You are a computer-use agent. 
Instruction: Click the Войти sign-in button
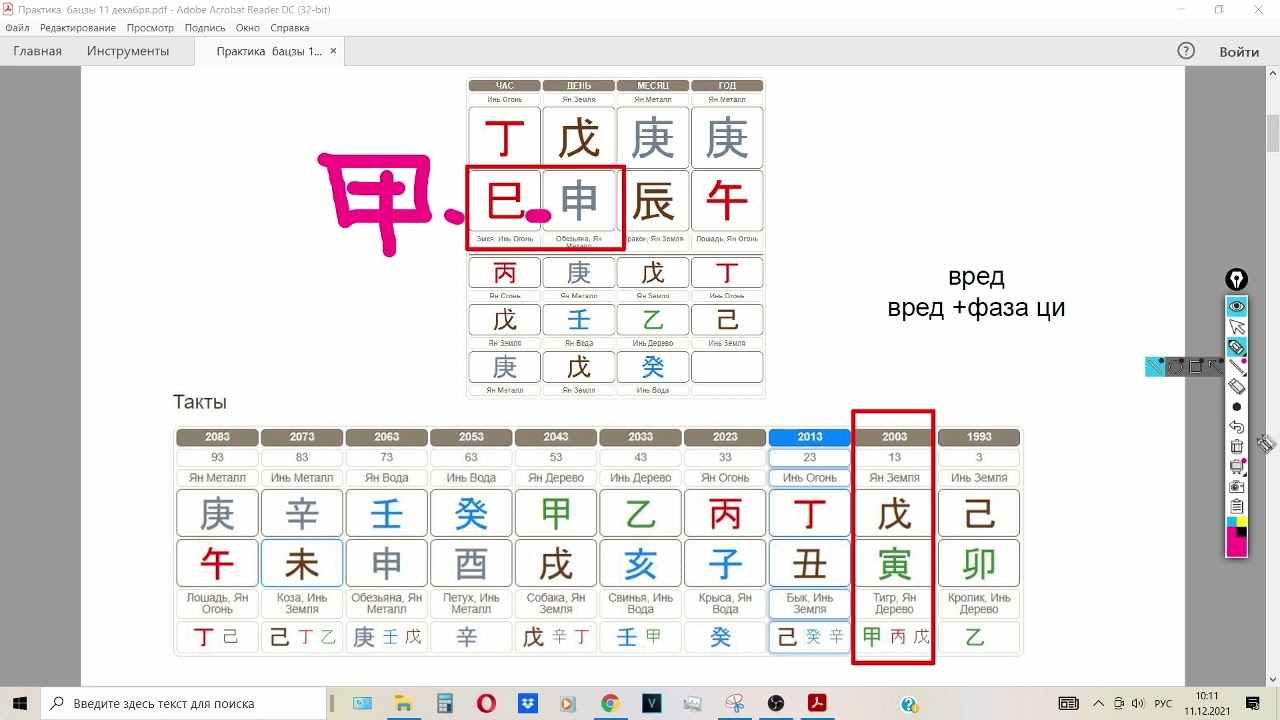tap(1239, 51)
